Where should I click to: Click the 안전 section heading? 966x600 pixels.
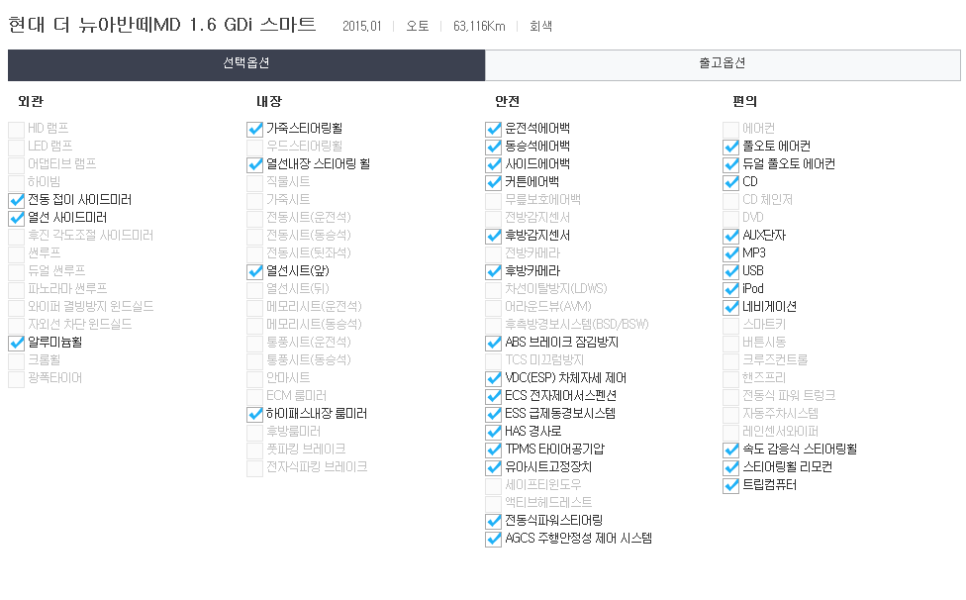pyautogui.click(x=507, y=102)
